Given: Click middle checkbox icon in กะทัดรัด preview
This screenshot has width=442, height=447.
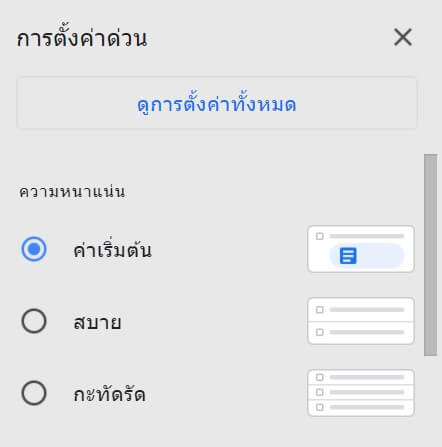Looking at the screenshot, I should point(320,392).
